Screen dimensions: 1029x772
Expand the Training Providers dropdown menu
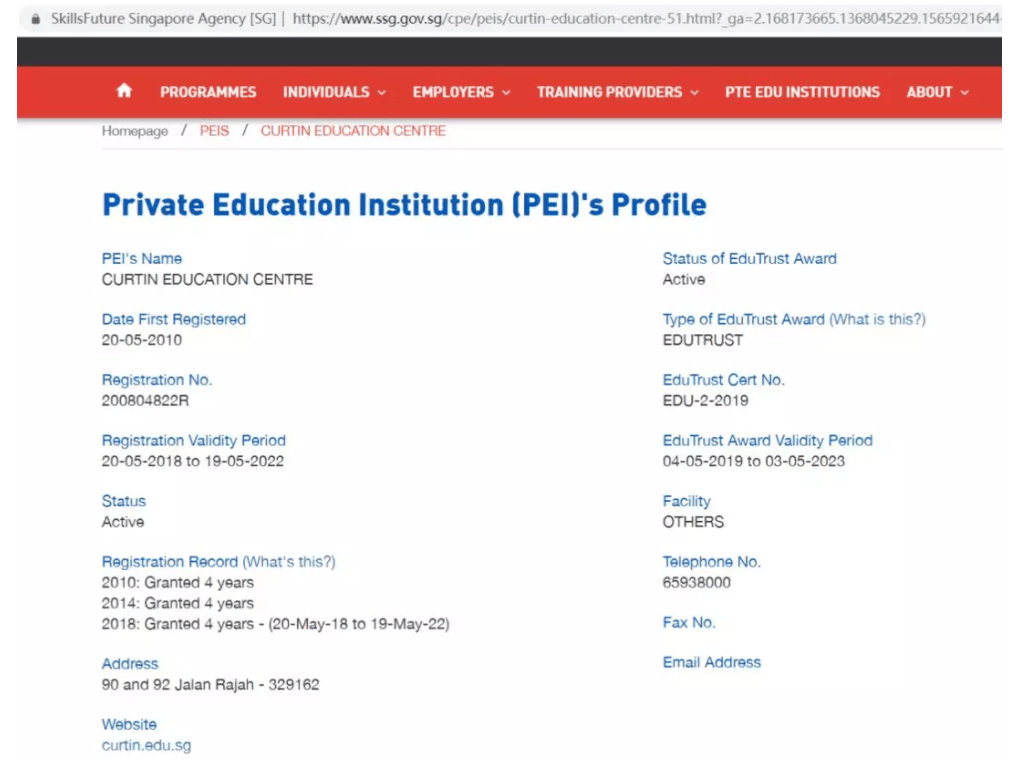click(617, 92)
